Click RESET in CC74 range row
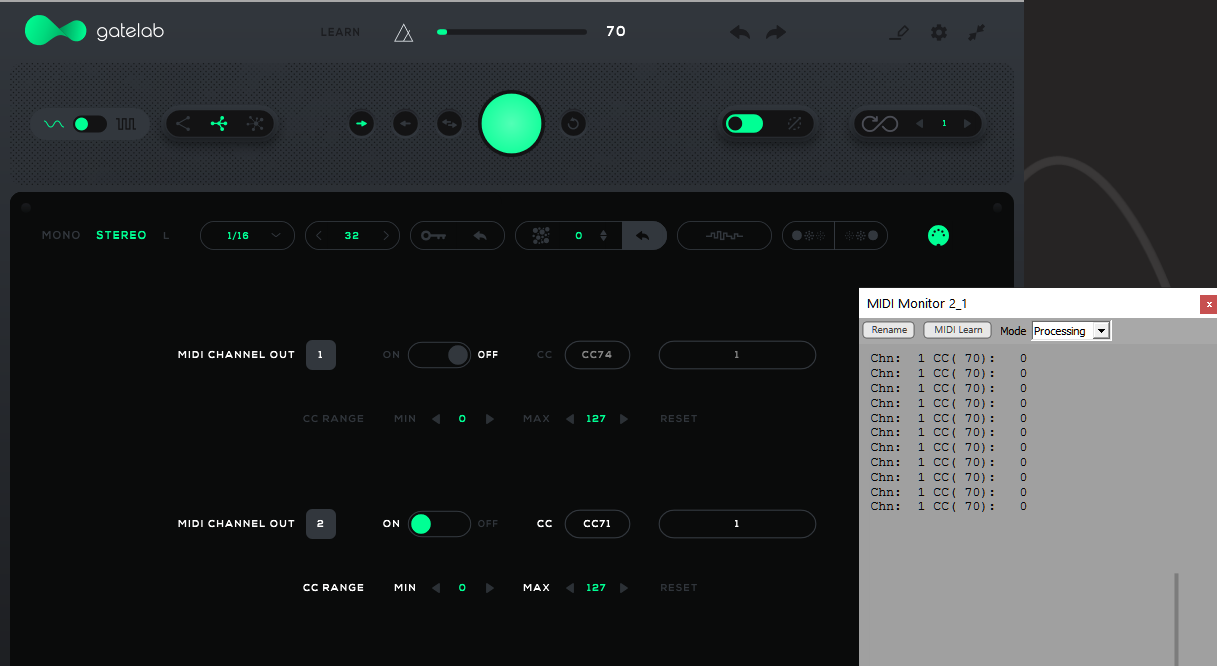 678,419
